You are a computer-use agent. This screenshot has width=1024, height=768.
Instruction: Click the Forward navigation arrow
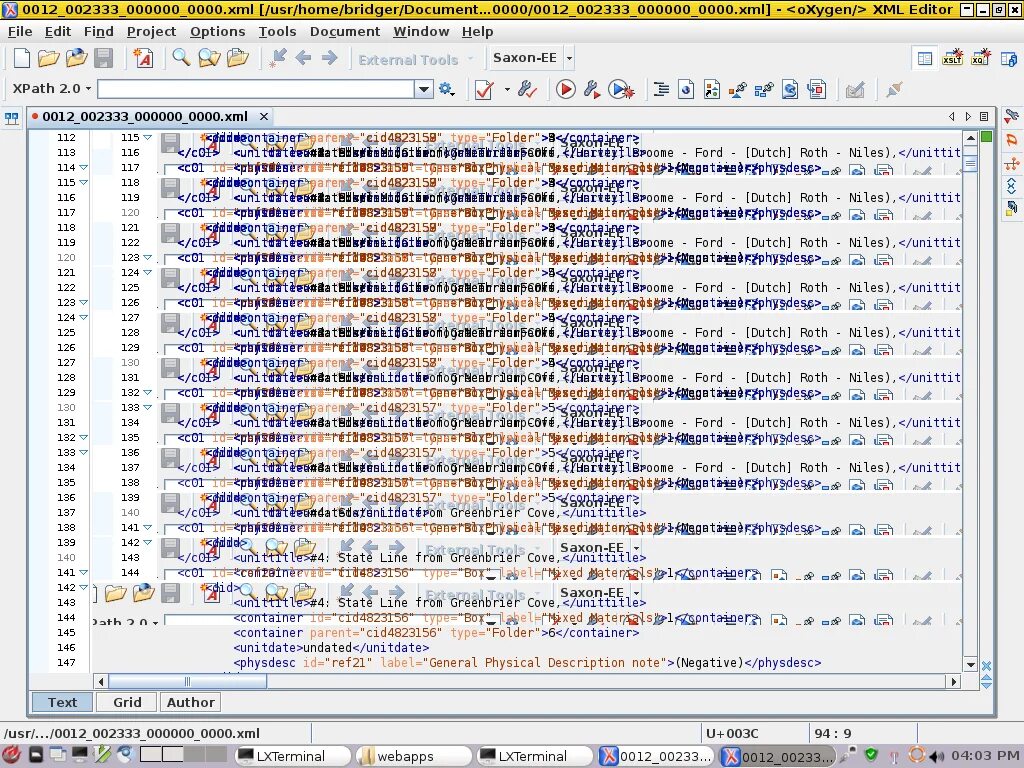[x=330, y=58]
